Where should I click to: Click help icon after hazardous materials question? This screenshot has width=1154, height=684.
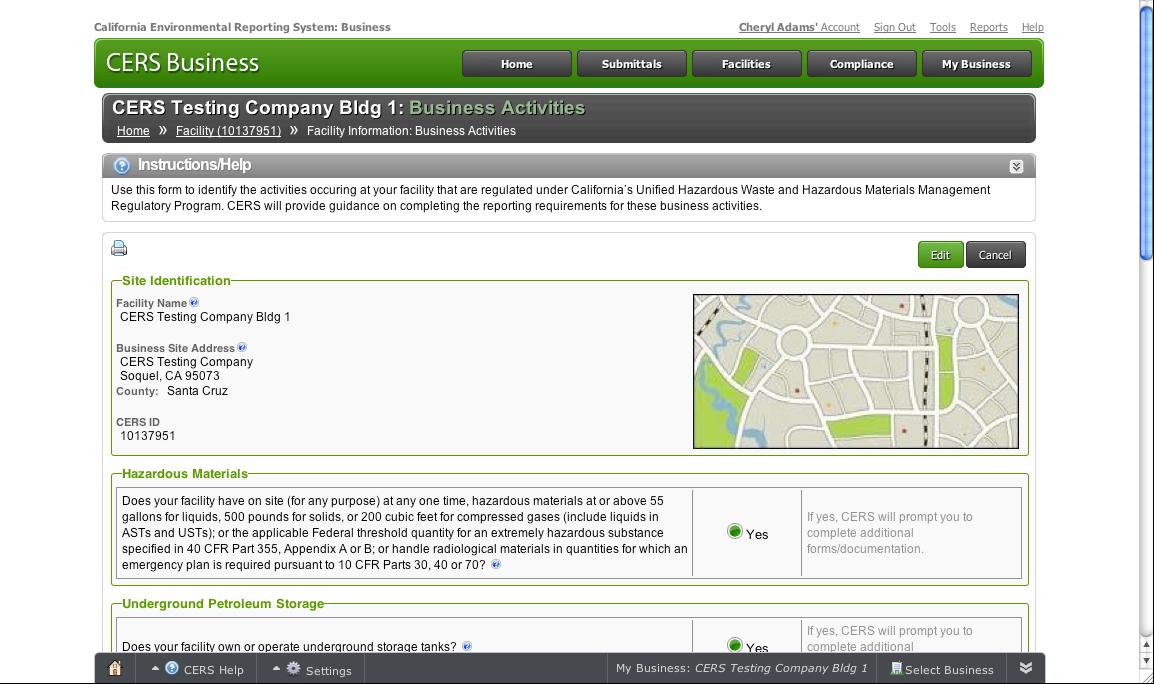pyautogui.click(x=495, y=565)
